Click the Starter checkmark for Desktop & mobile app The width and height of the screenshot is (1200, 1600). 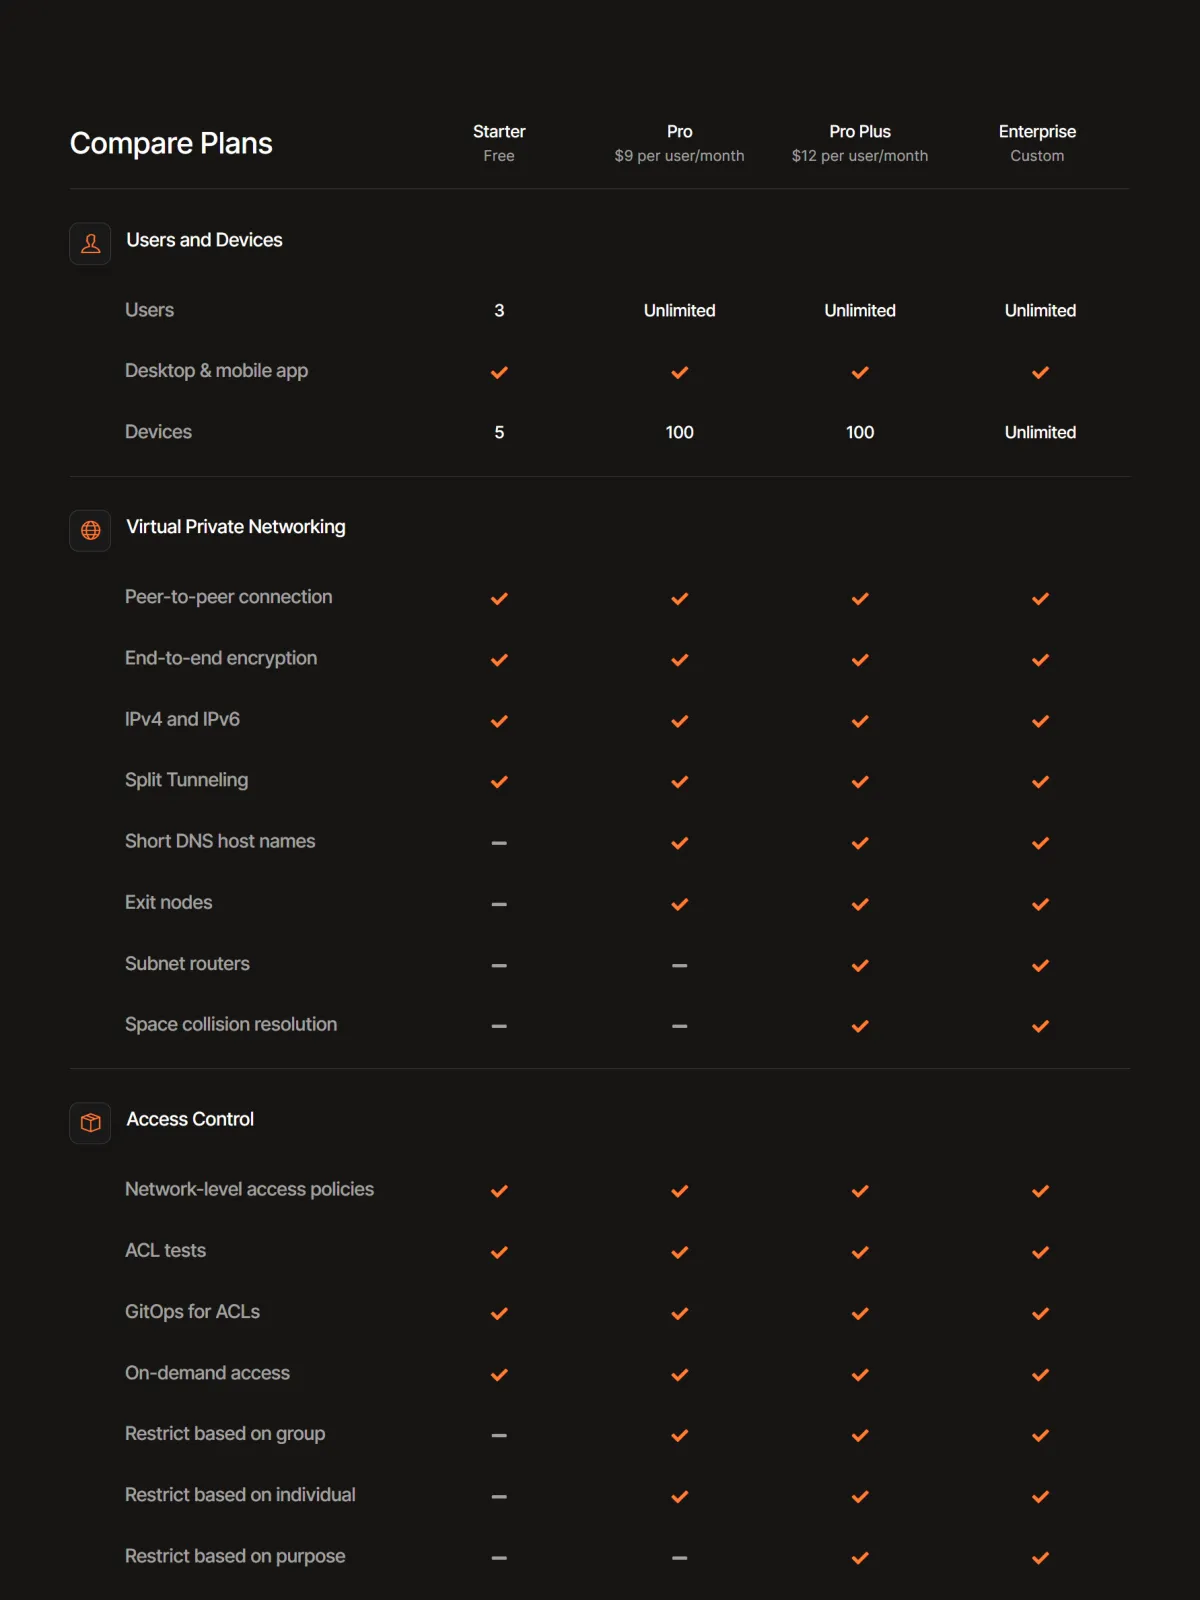point(499,372)
